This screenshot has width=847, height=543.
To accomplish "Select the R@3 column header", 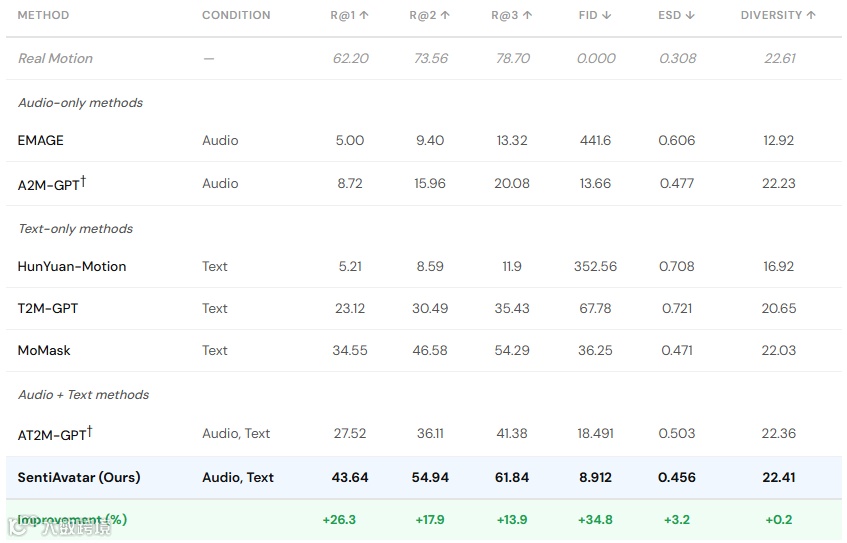I will [x=512, y=15].
